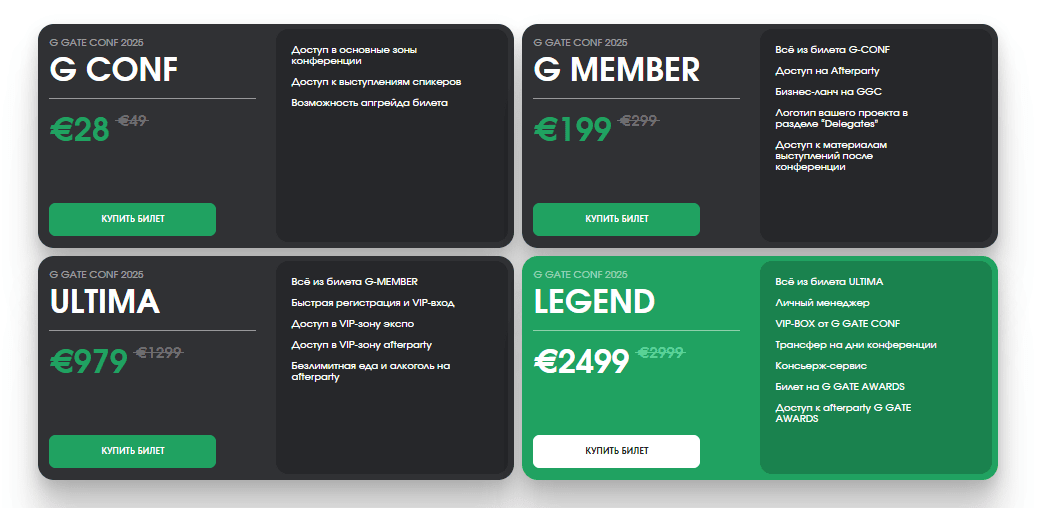Select the €199 price label
Screen dimensions: 1059x508
pyautogui.click(x=572, y=130)
